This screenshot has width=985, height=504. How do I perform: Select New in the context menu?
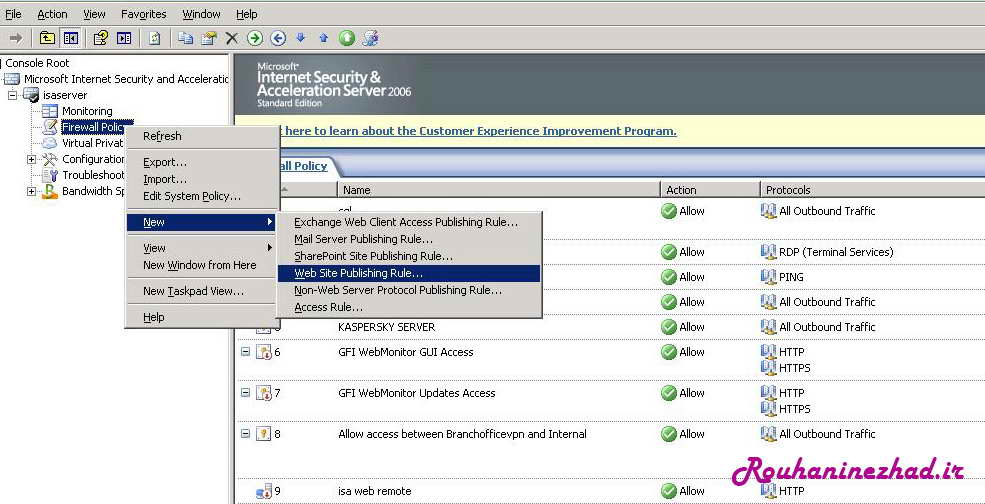pyautogui.click(x=202, y=222)
